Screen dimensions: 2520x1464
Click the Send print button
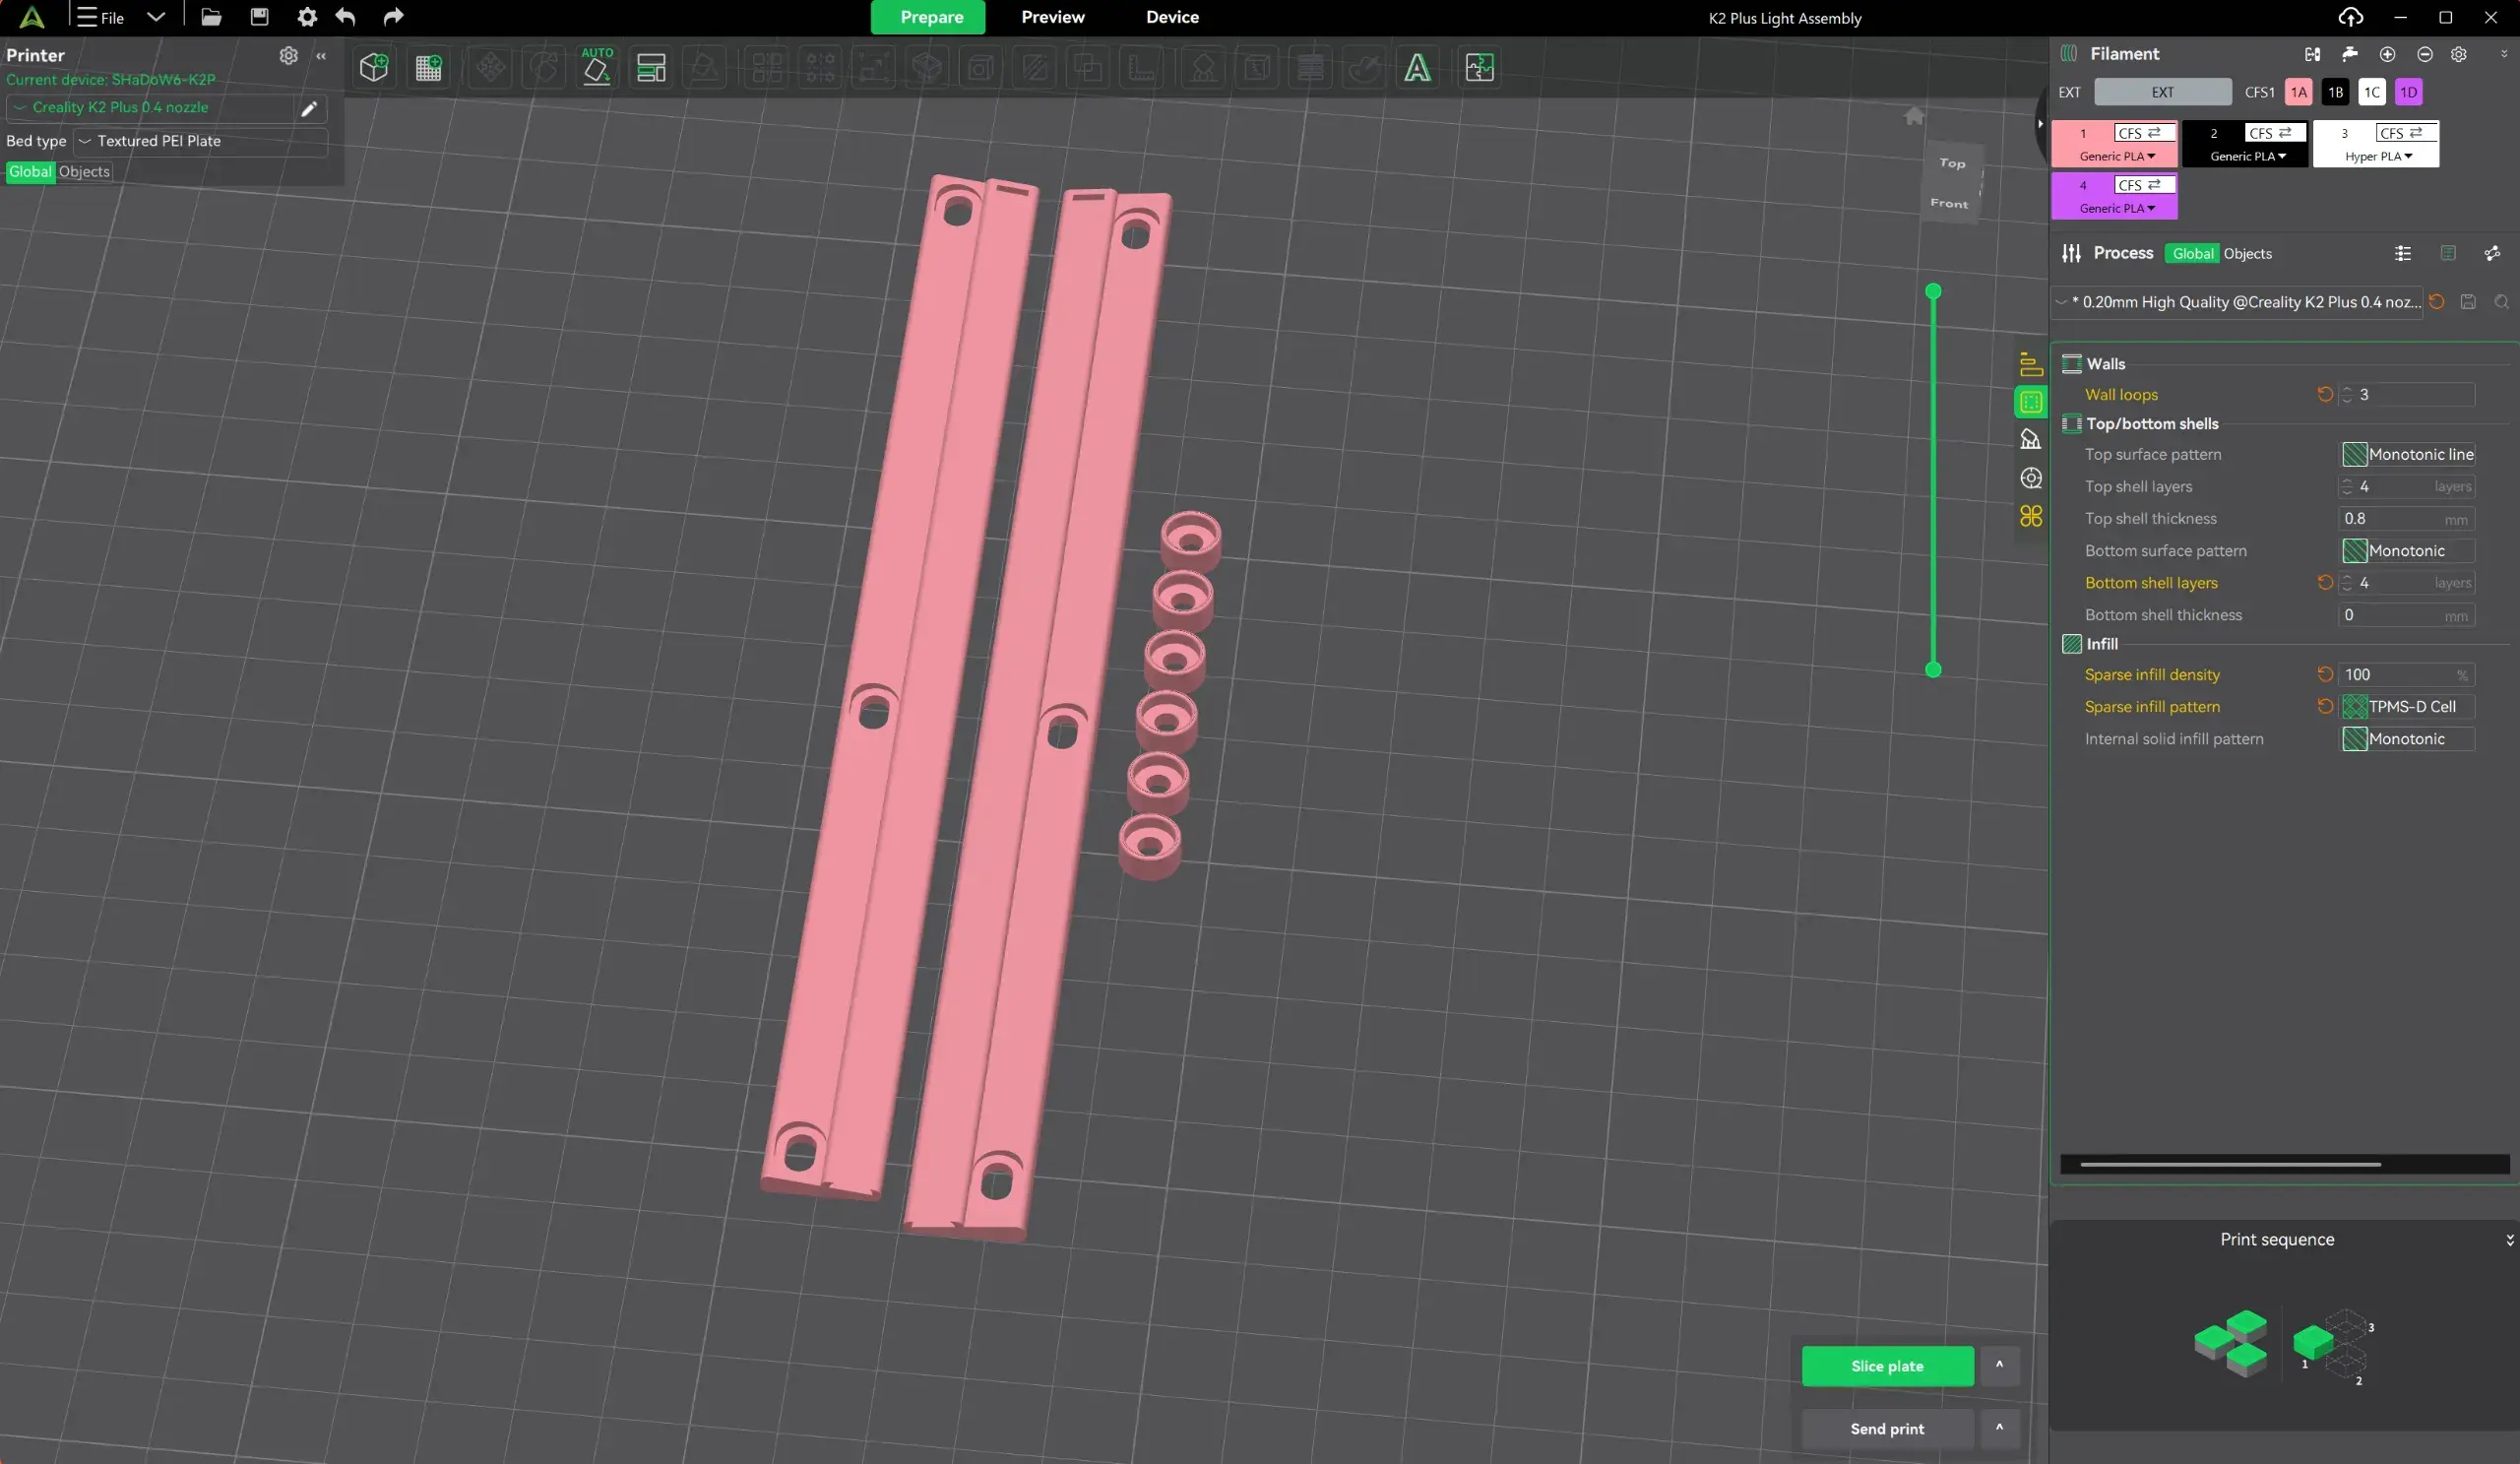(1887, 1428)
